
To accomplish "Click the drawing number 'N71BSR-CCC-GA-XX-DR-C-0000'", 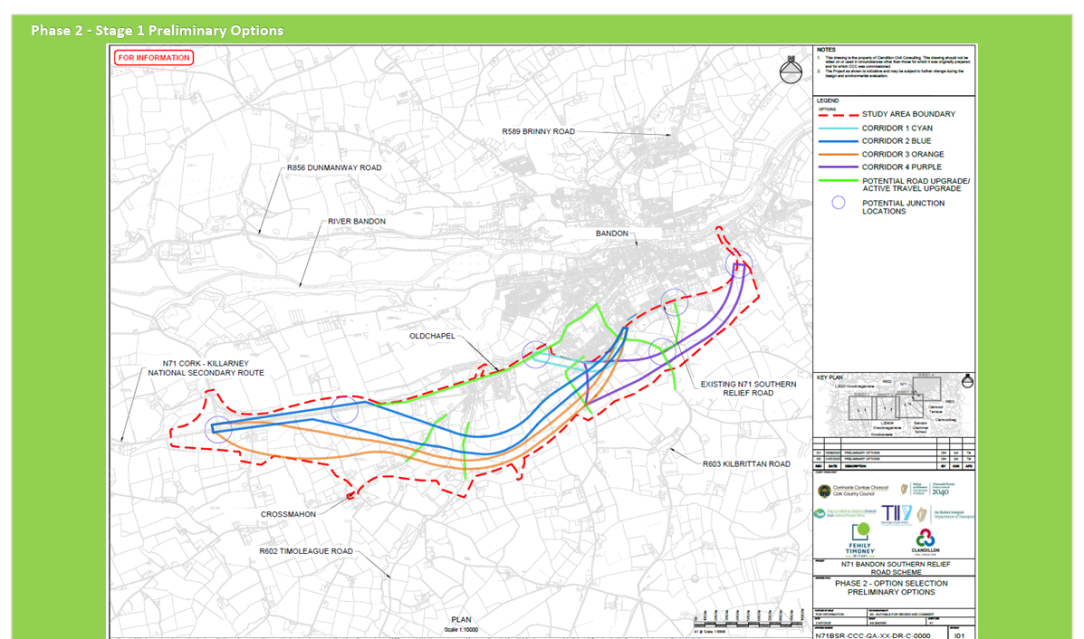I will point(872,635).
